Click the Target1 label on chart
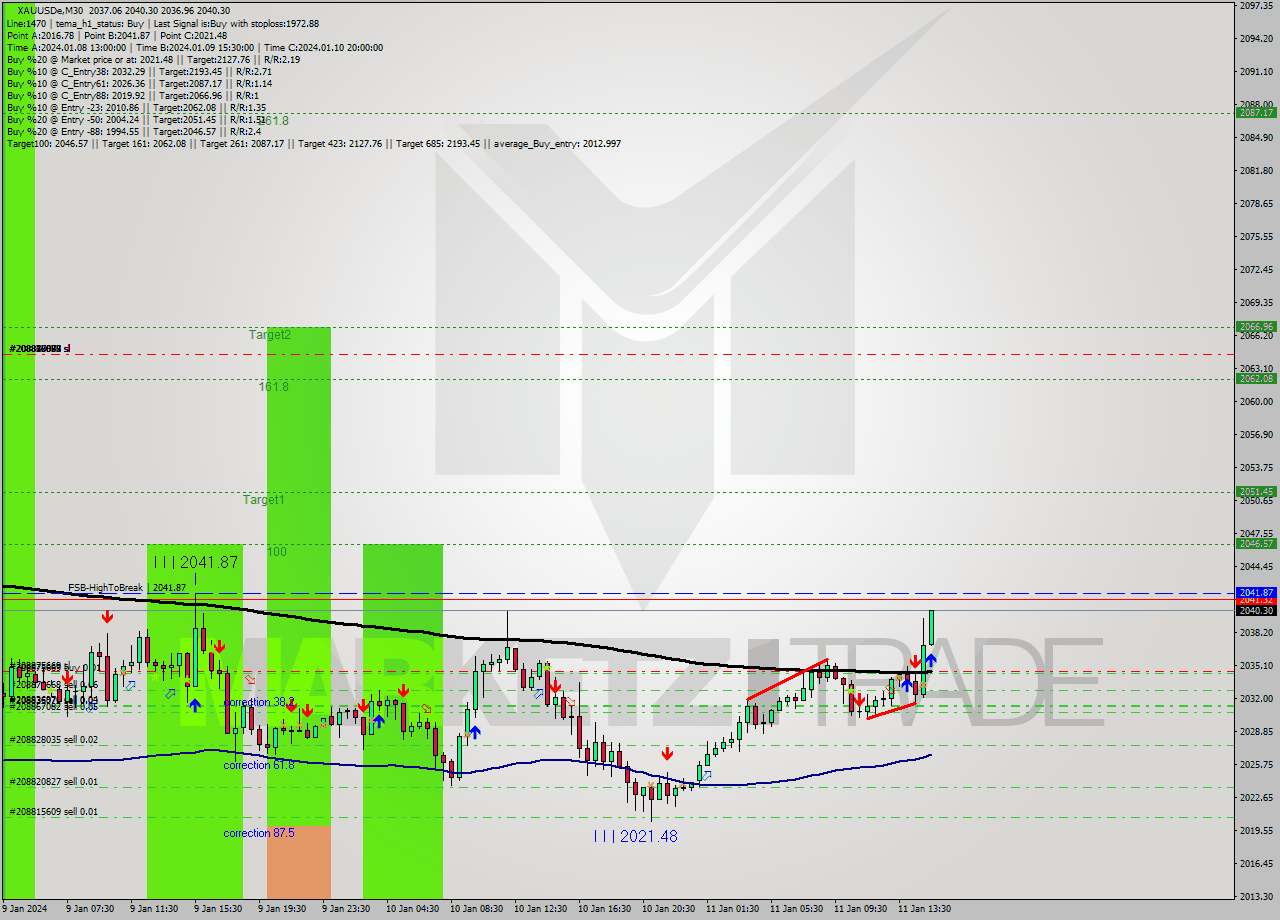The height and width of the screenshot is (920, 1280). point(264,499)
